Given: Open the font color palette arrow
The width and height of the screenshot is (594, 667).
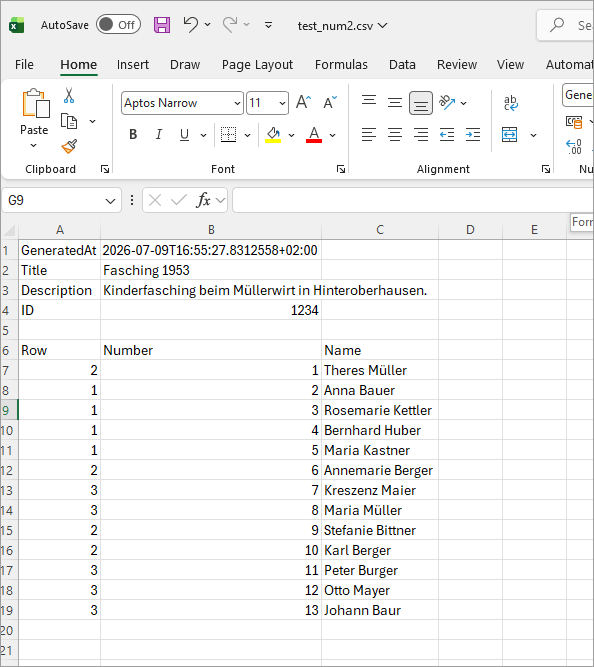Looking at the screenshot, I should click(333, 136).
